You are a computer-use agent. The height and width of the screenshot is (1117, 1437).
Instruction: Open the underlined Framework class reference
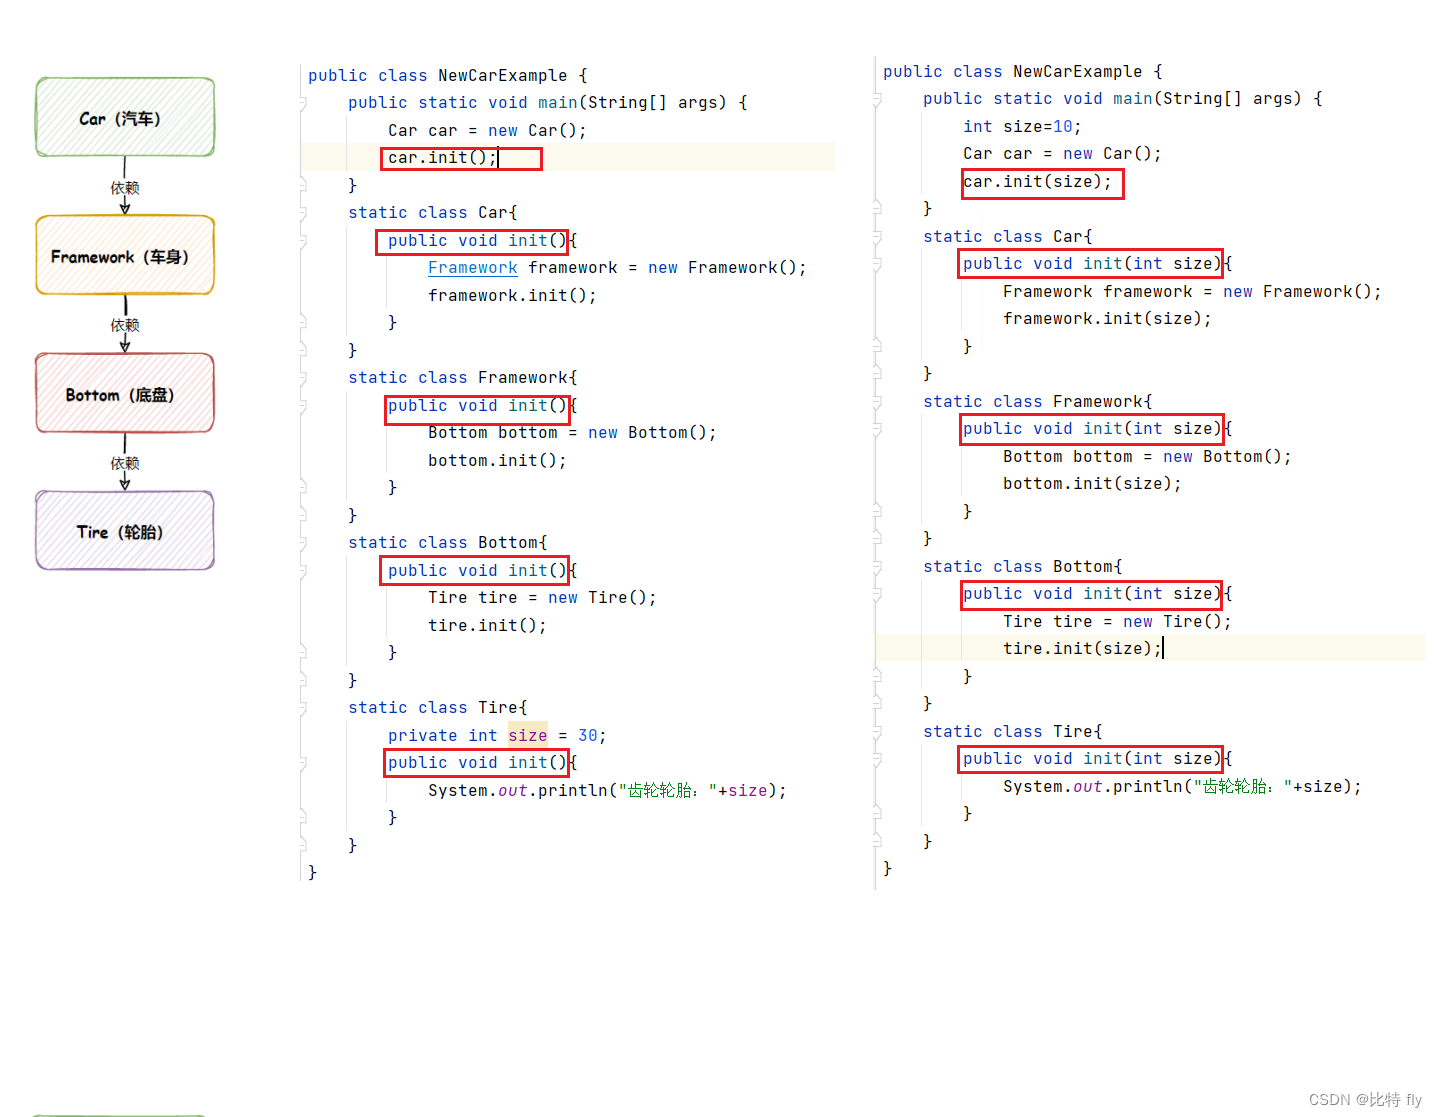(x=473, y=268)
